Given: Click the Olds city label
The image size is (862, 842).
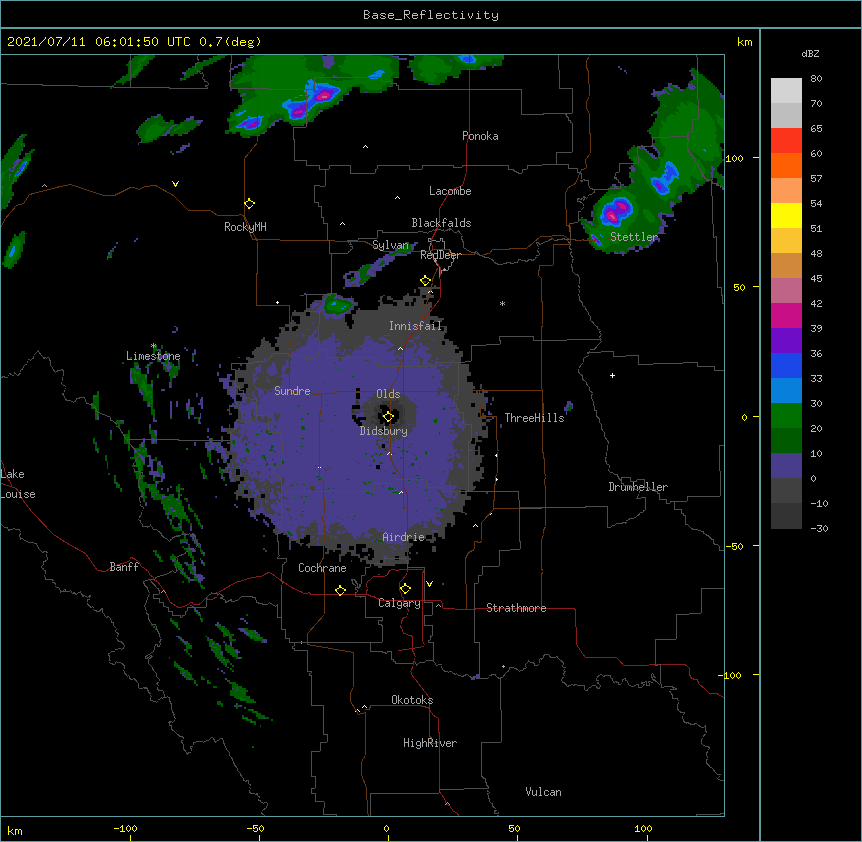Looking at the screenshot, I should click(388, 394).
